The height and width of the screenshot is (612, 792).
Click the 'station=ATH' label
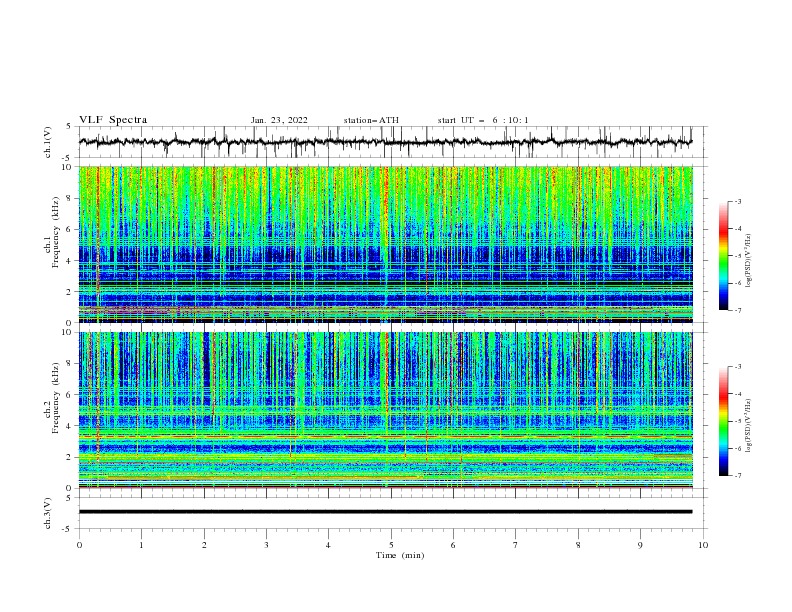click(371, 120)
